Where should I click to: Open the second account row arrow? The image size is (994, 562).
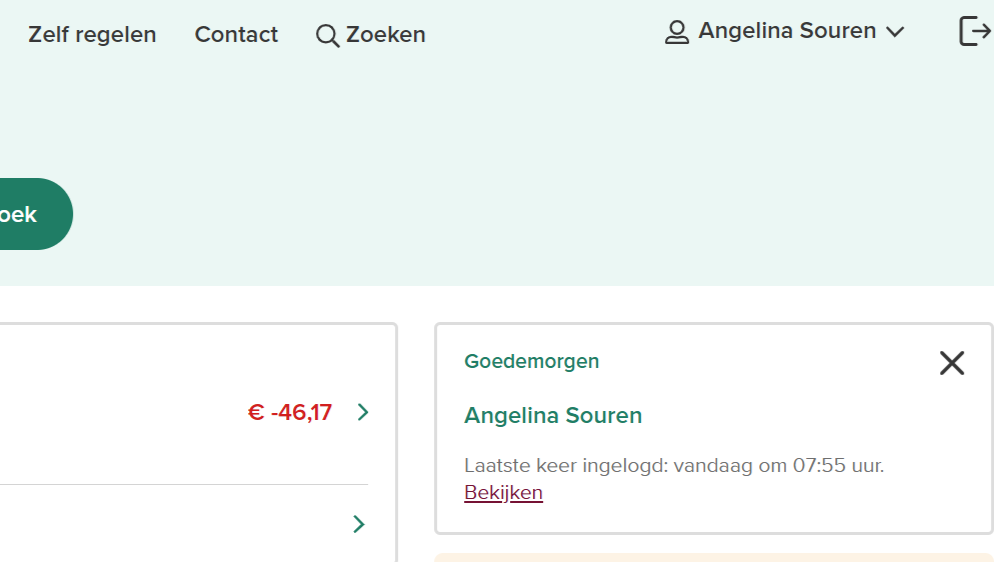click(359, 524)
